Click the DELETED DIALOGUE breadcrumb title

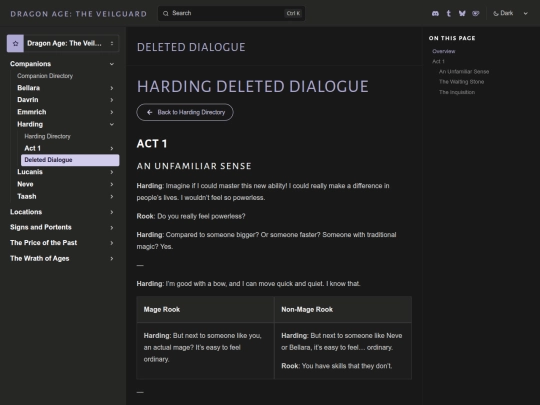point(191,47)
